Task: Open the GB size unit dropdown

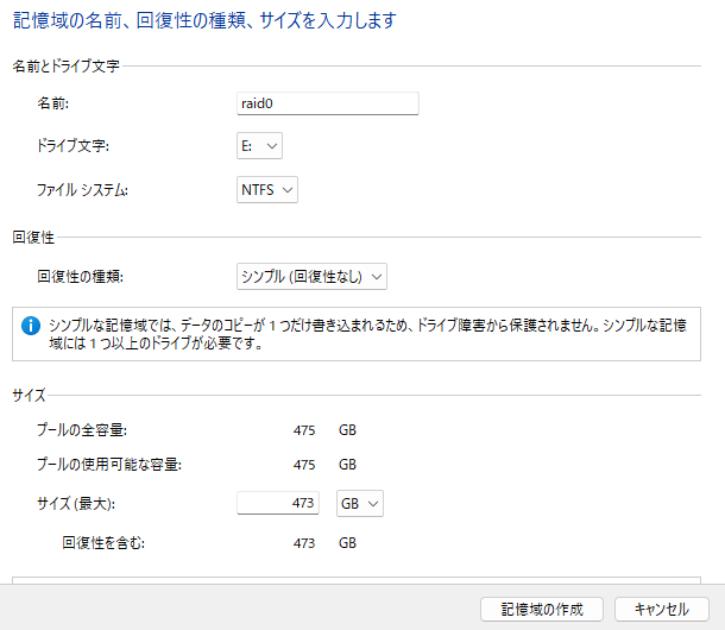Action: coord(360,503)
